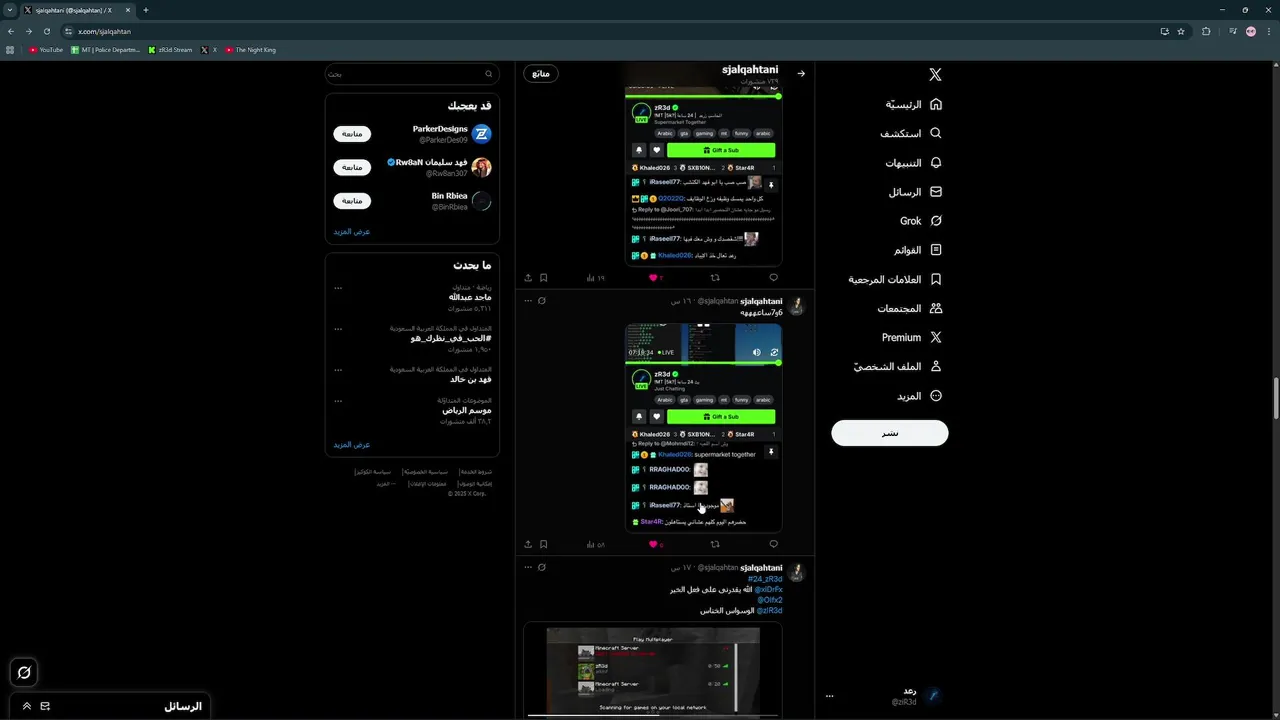Repost the 6و7ساعهههه post

[x=714, y=544]
